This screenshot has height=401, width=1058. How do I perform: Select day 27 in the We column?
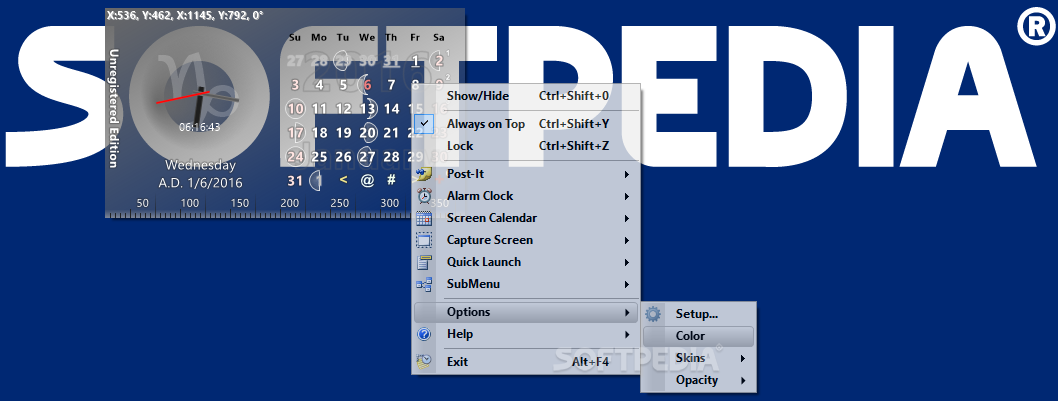click(x=367, y=157)
